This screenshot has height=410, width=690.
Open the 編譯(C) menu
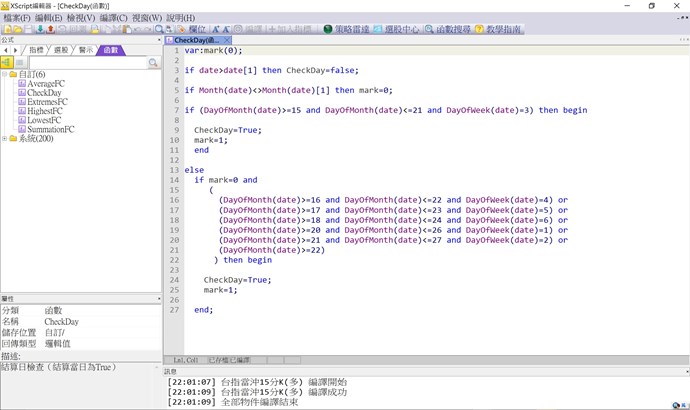coord(114,18)
